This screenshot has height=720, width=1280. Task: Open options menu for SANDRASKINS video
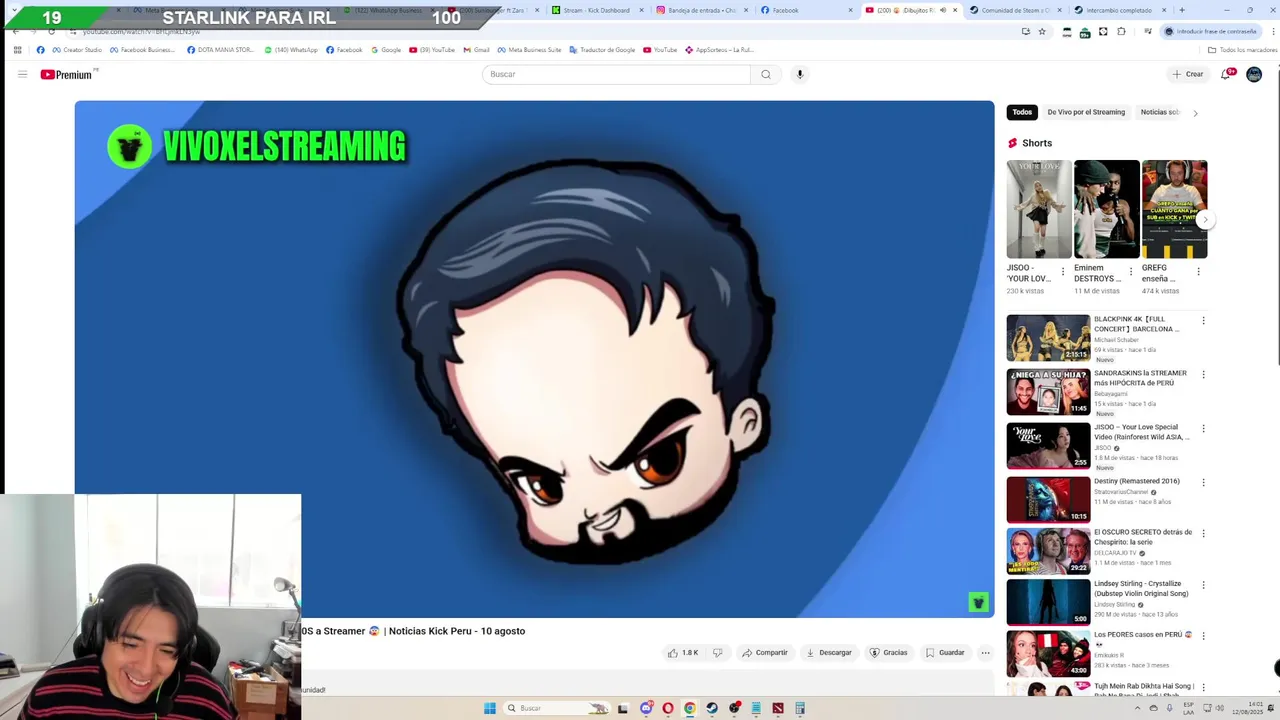[1203, 375]
